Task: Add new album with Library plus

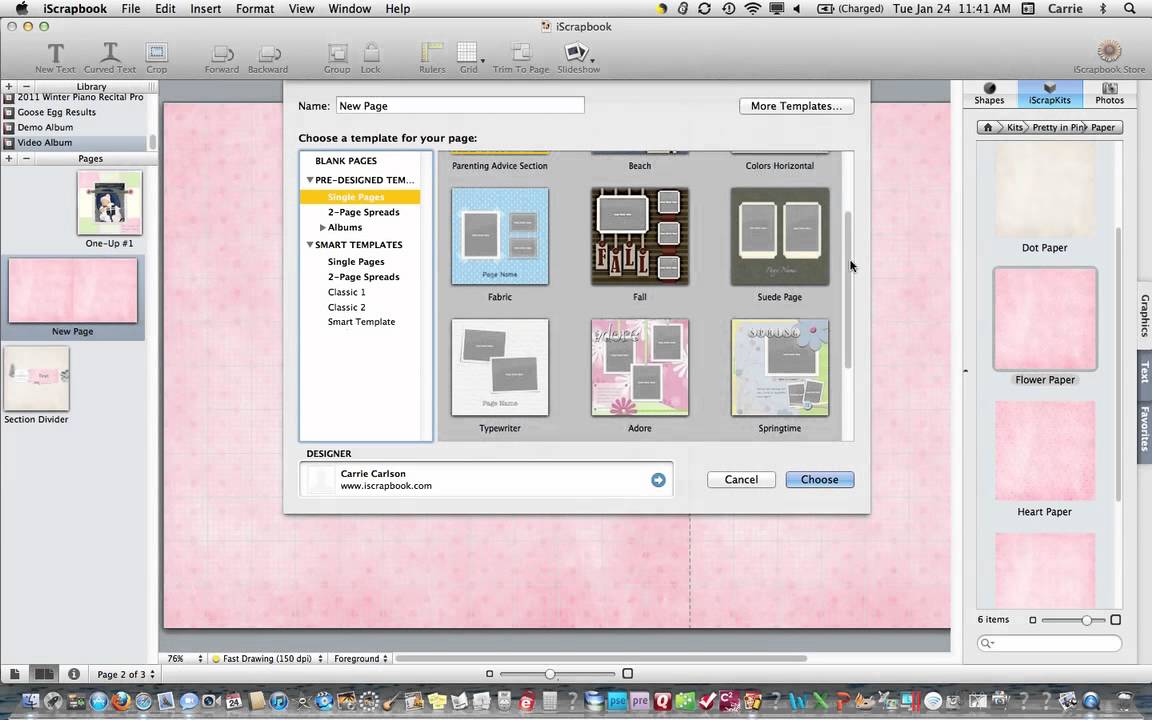Action: tap(9, 86)
